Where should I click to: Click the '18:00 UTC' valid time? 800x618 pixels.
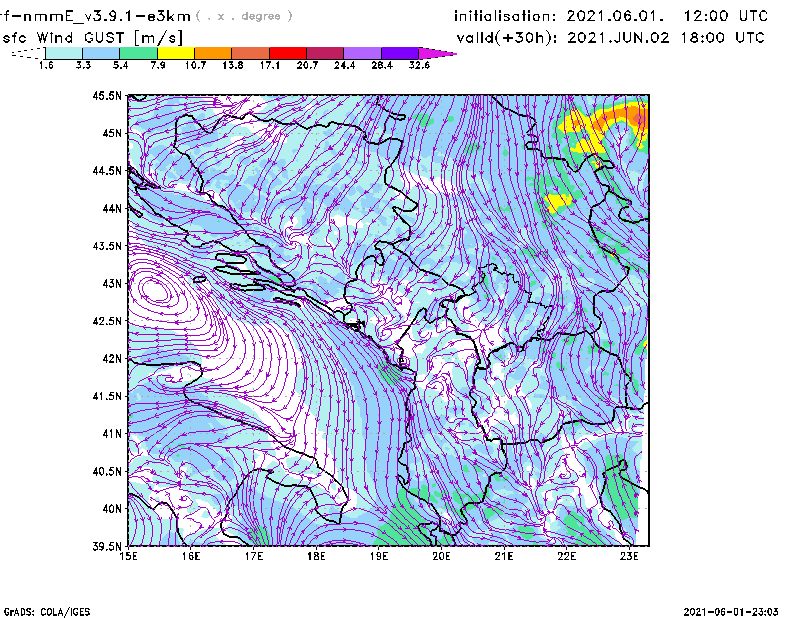(x=722, y=37)
